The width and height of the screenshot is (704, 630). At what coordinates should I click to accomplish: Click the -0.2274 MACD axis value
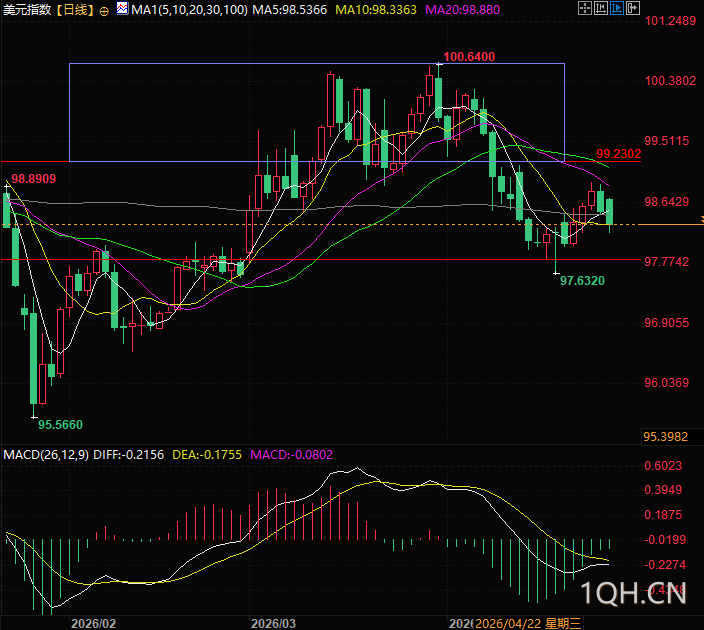[x=665, y=564]
